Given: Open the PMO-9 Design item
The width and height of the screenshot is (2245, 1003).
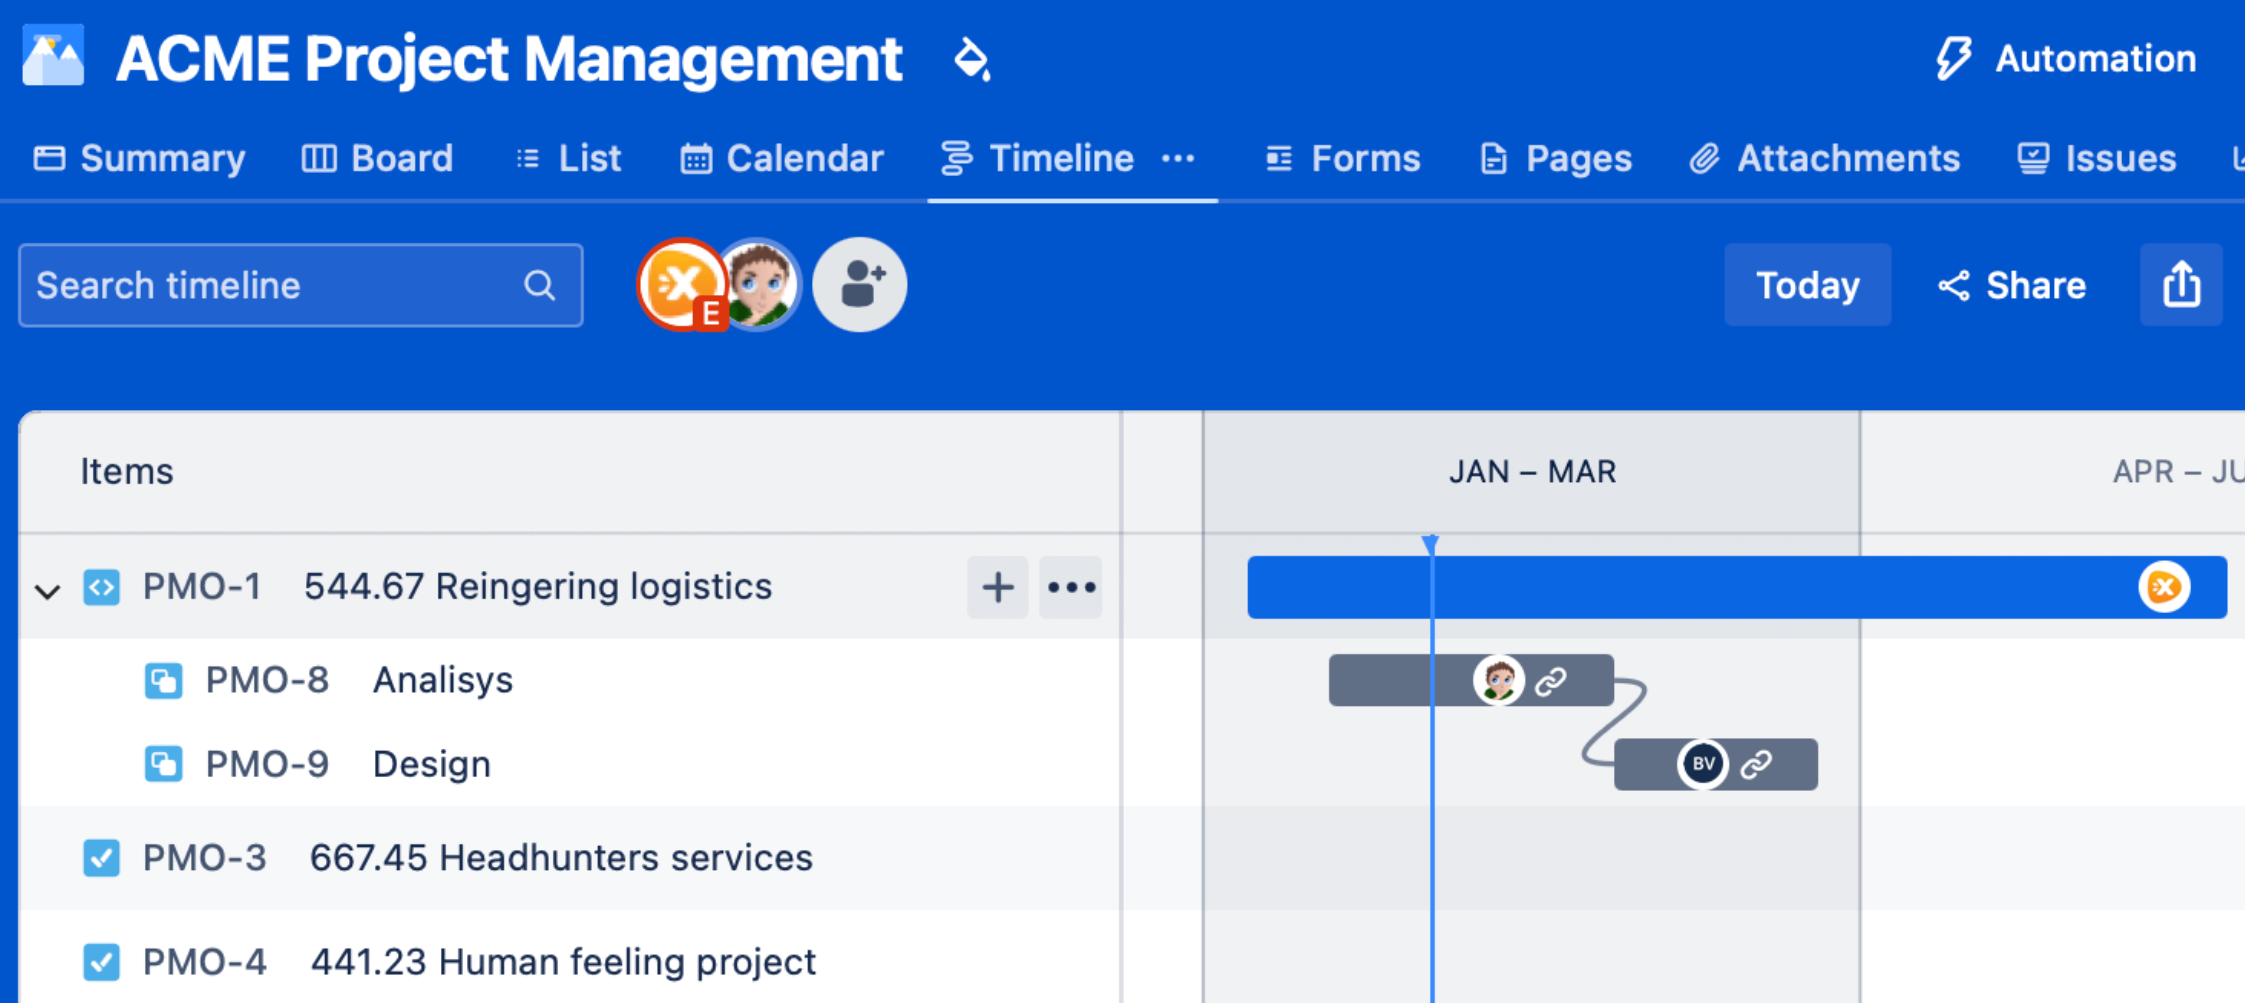Looking at the screenshot, I should tap(432, 765).
